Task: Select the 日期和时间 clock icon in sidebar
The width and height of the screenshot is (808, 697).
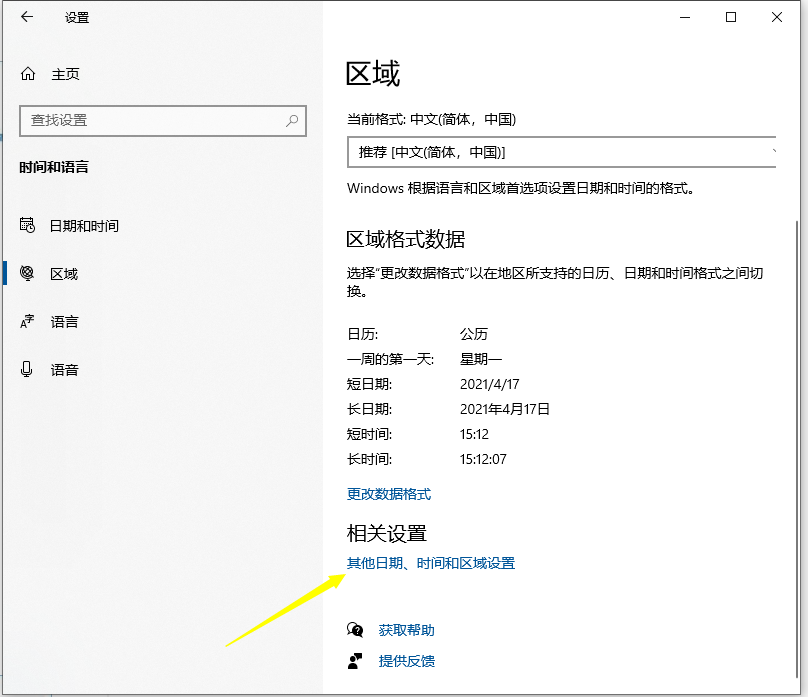Action: pos(29,225)
